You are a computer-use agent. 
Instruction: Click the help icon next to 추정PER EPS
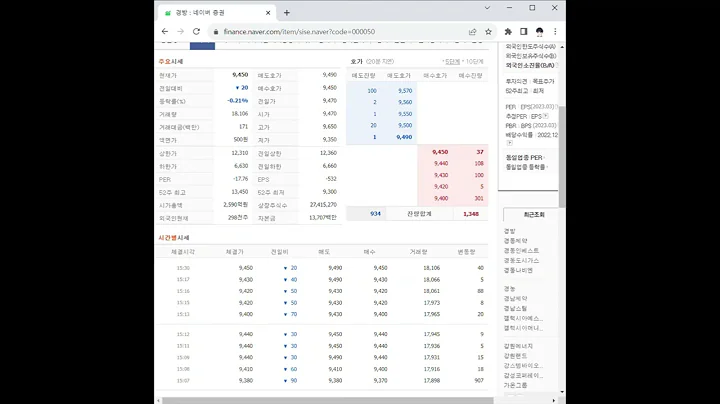pyautogui.click(x=546, y=116)
